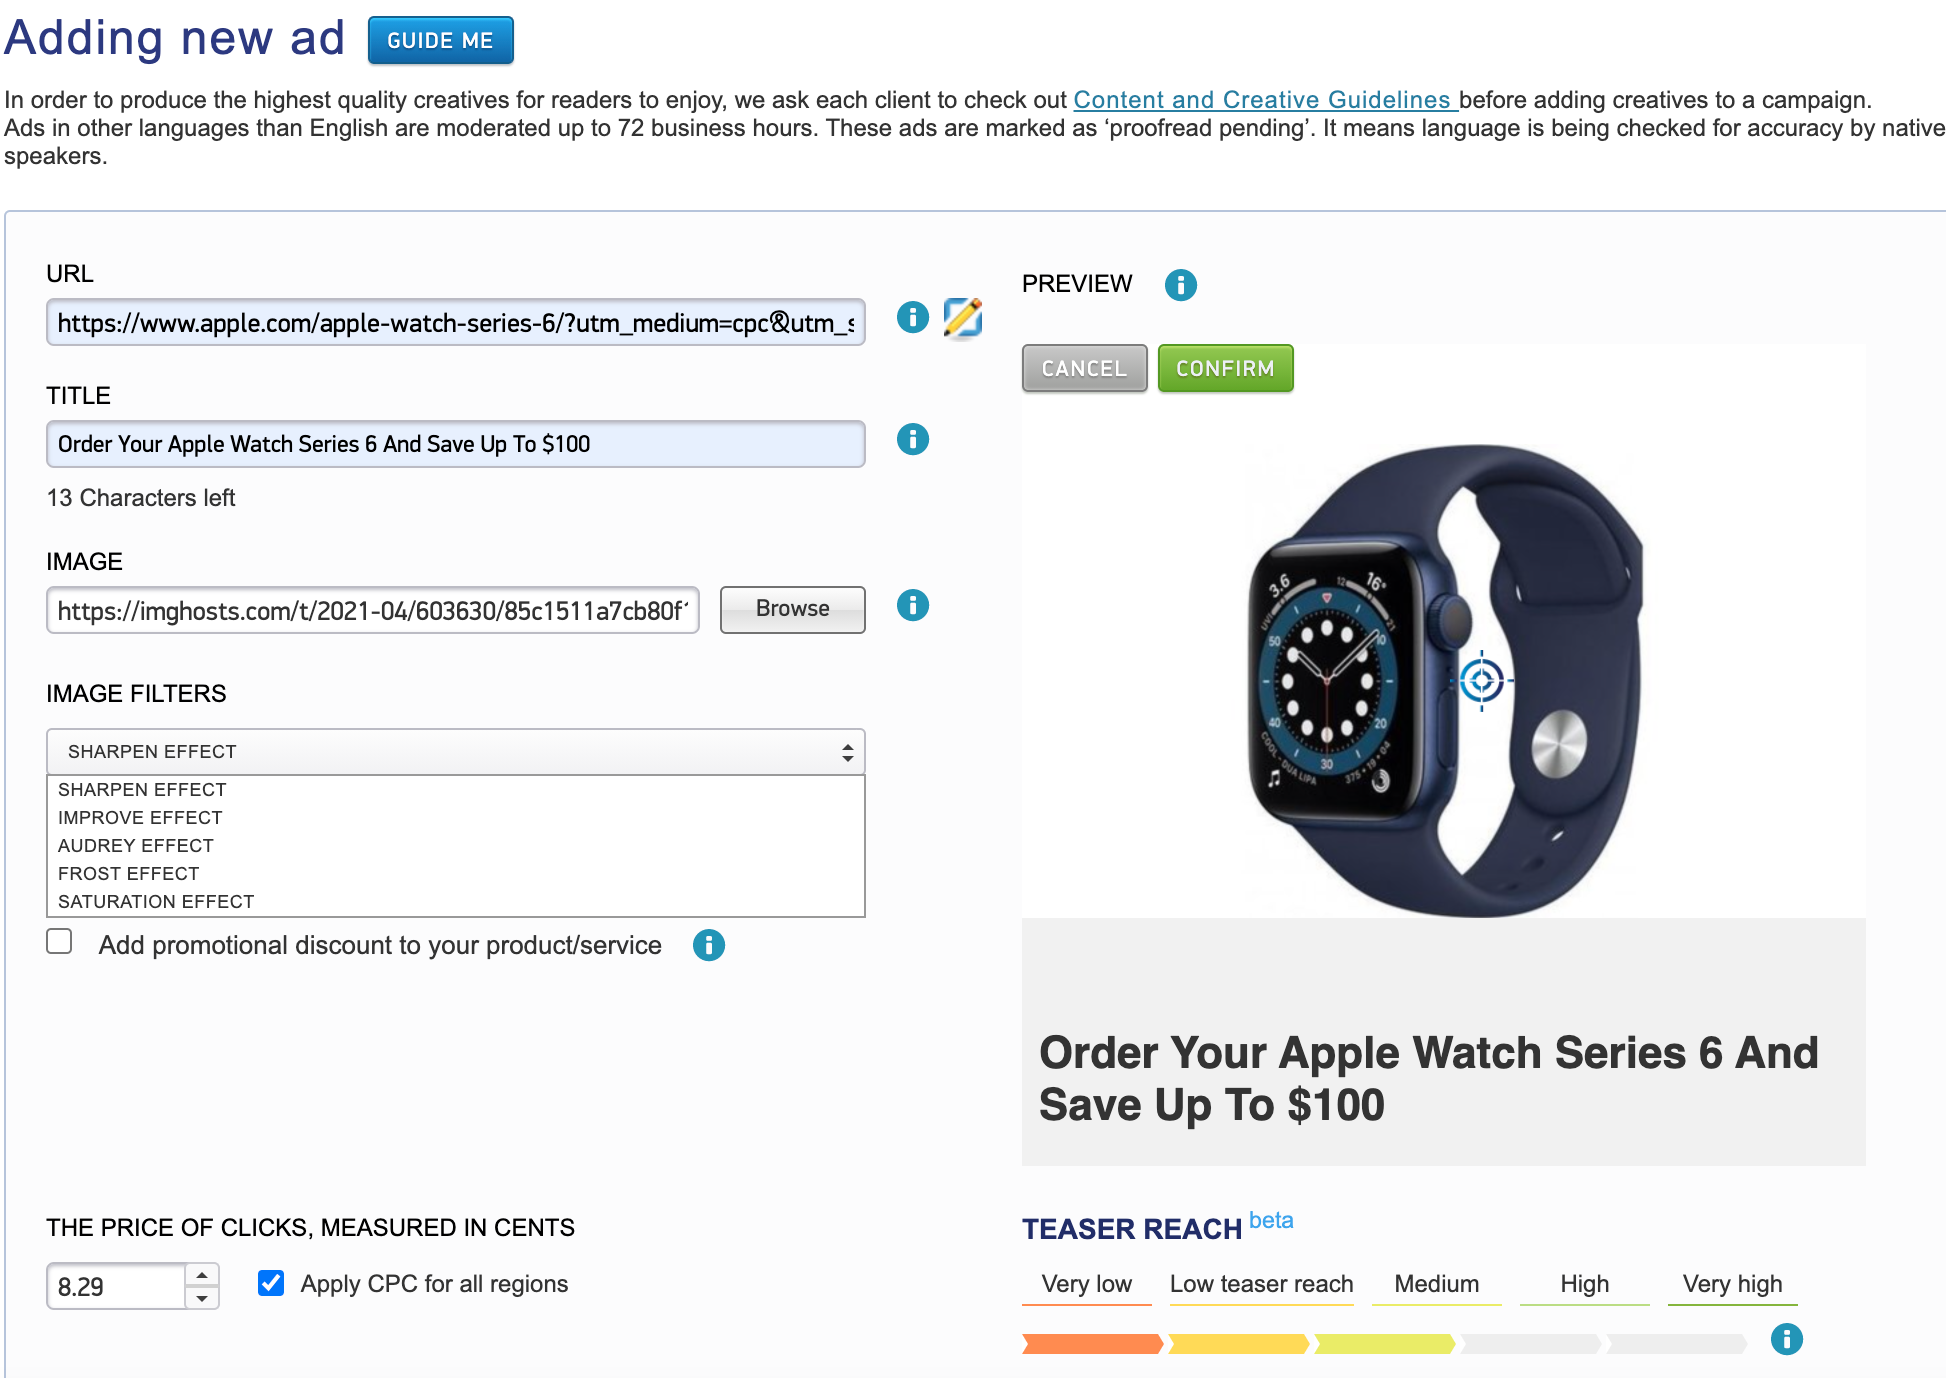
Task: Open Content and Creative Guidelines link
Action: click(1263, 100)
